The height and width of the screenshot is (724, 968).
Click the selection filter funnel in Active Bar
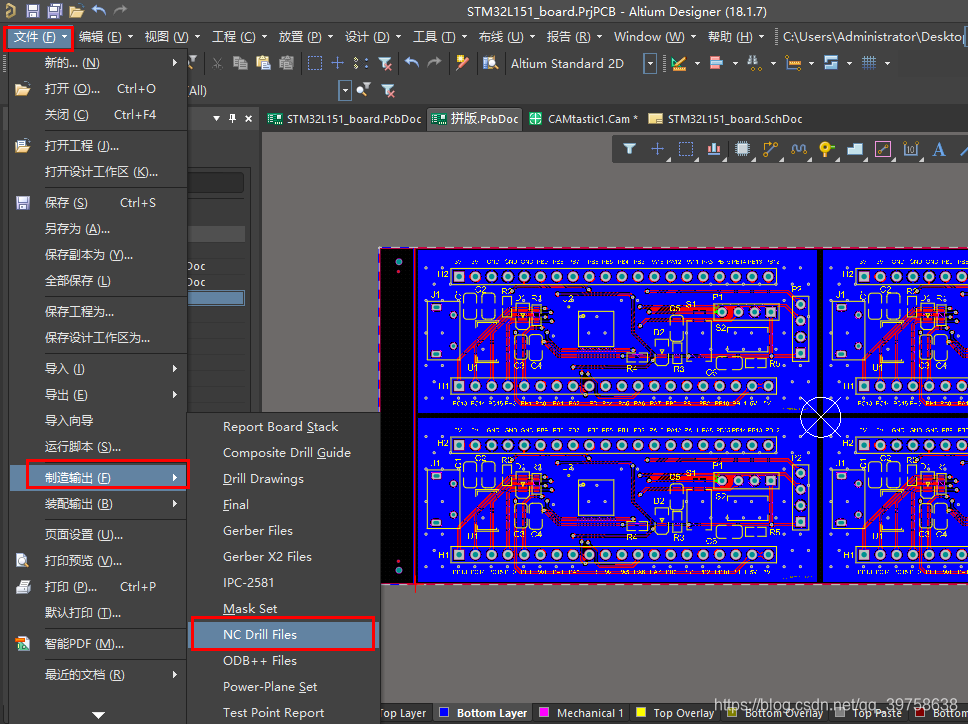click(x=629, y=149)
